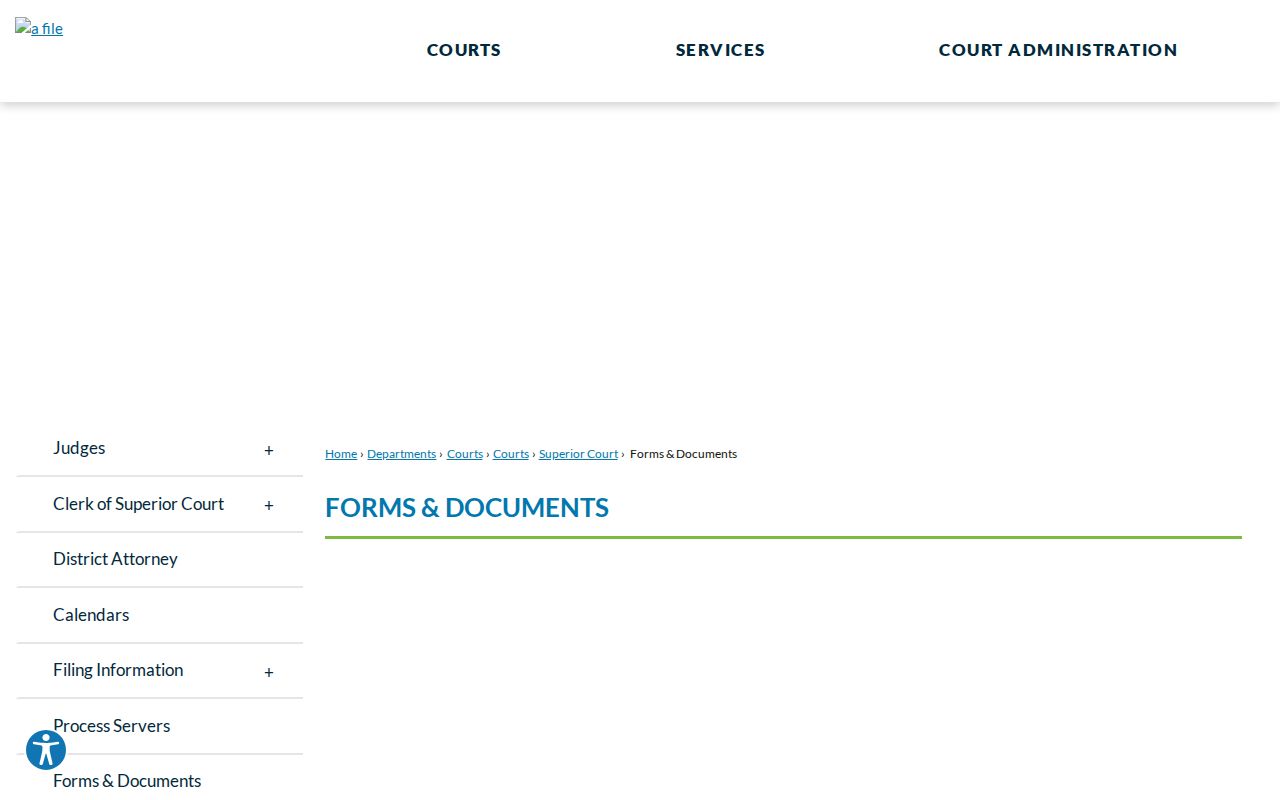1280x800 pixels.
Task: Click the Forms & Documents page heading
Action: tap(467, 508)
